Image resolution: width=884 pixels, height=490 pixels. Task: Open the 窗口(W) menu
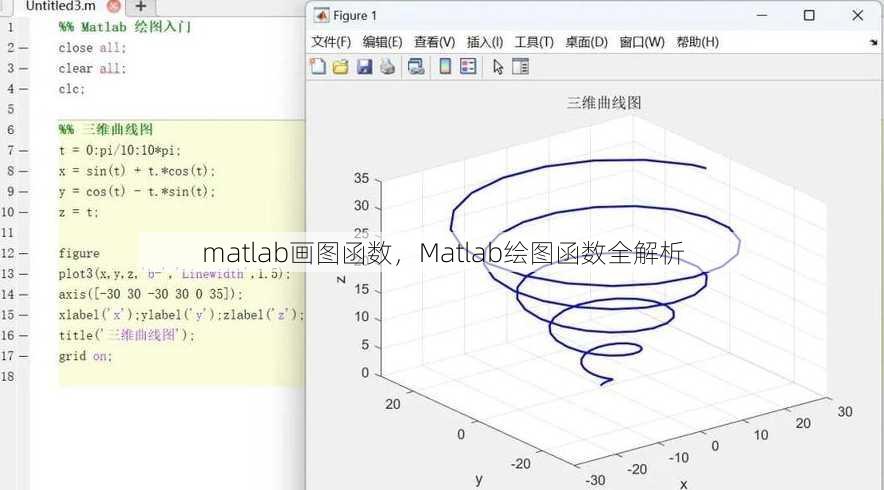pos(642,42)
